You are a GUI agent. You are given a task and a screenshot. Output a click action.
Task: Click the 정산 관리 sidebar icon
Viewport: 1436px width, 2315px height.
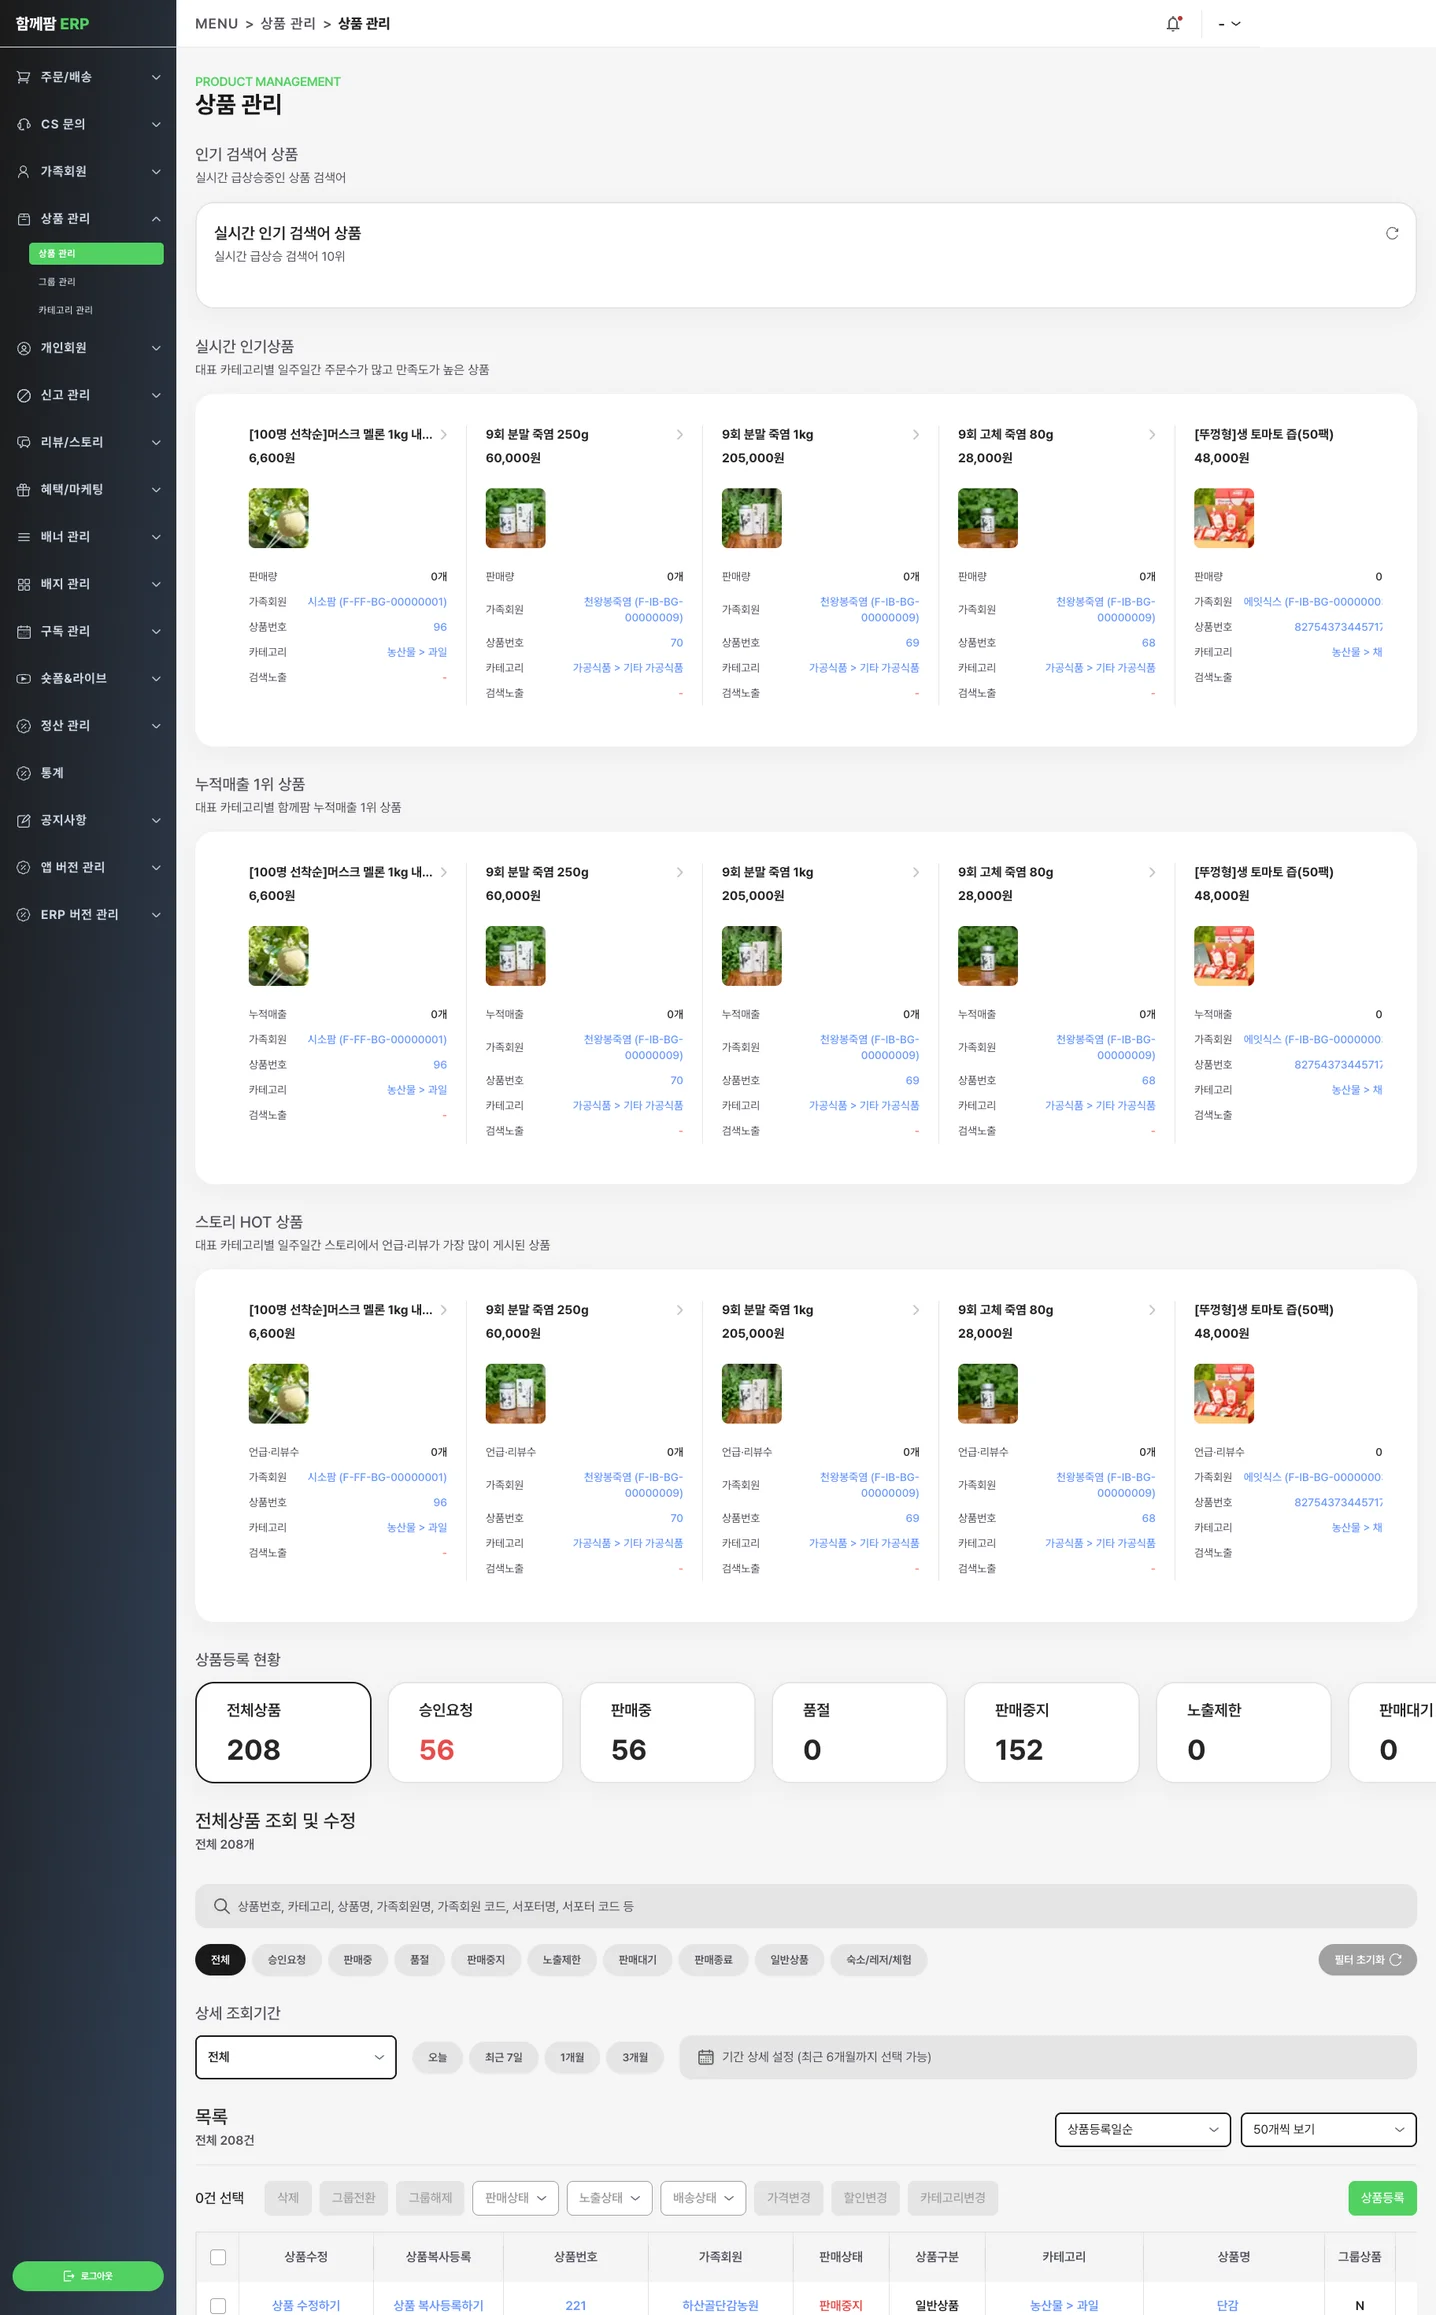coord(24,726)
